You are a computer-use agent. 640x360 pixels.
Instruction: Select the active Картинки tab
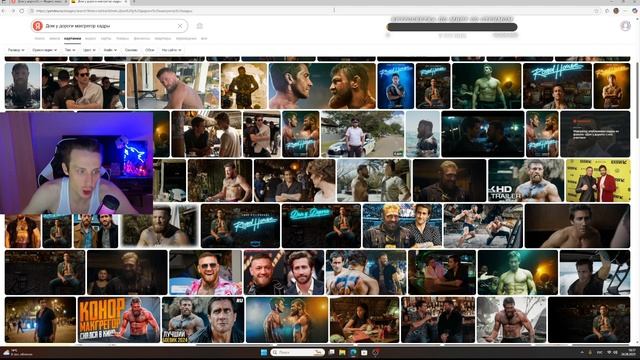73,38
